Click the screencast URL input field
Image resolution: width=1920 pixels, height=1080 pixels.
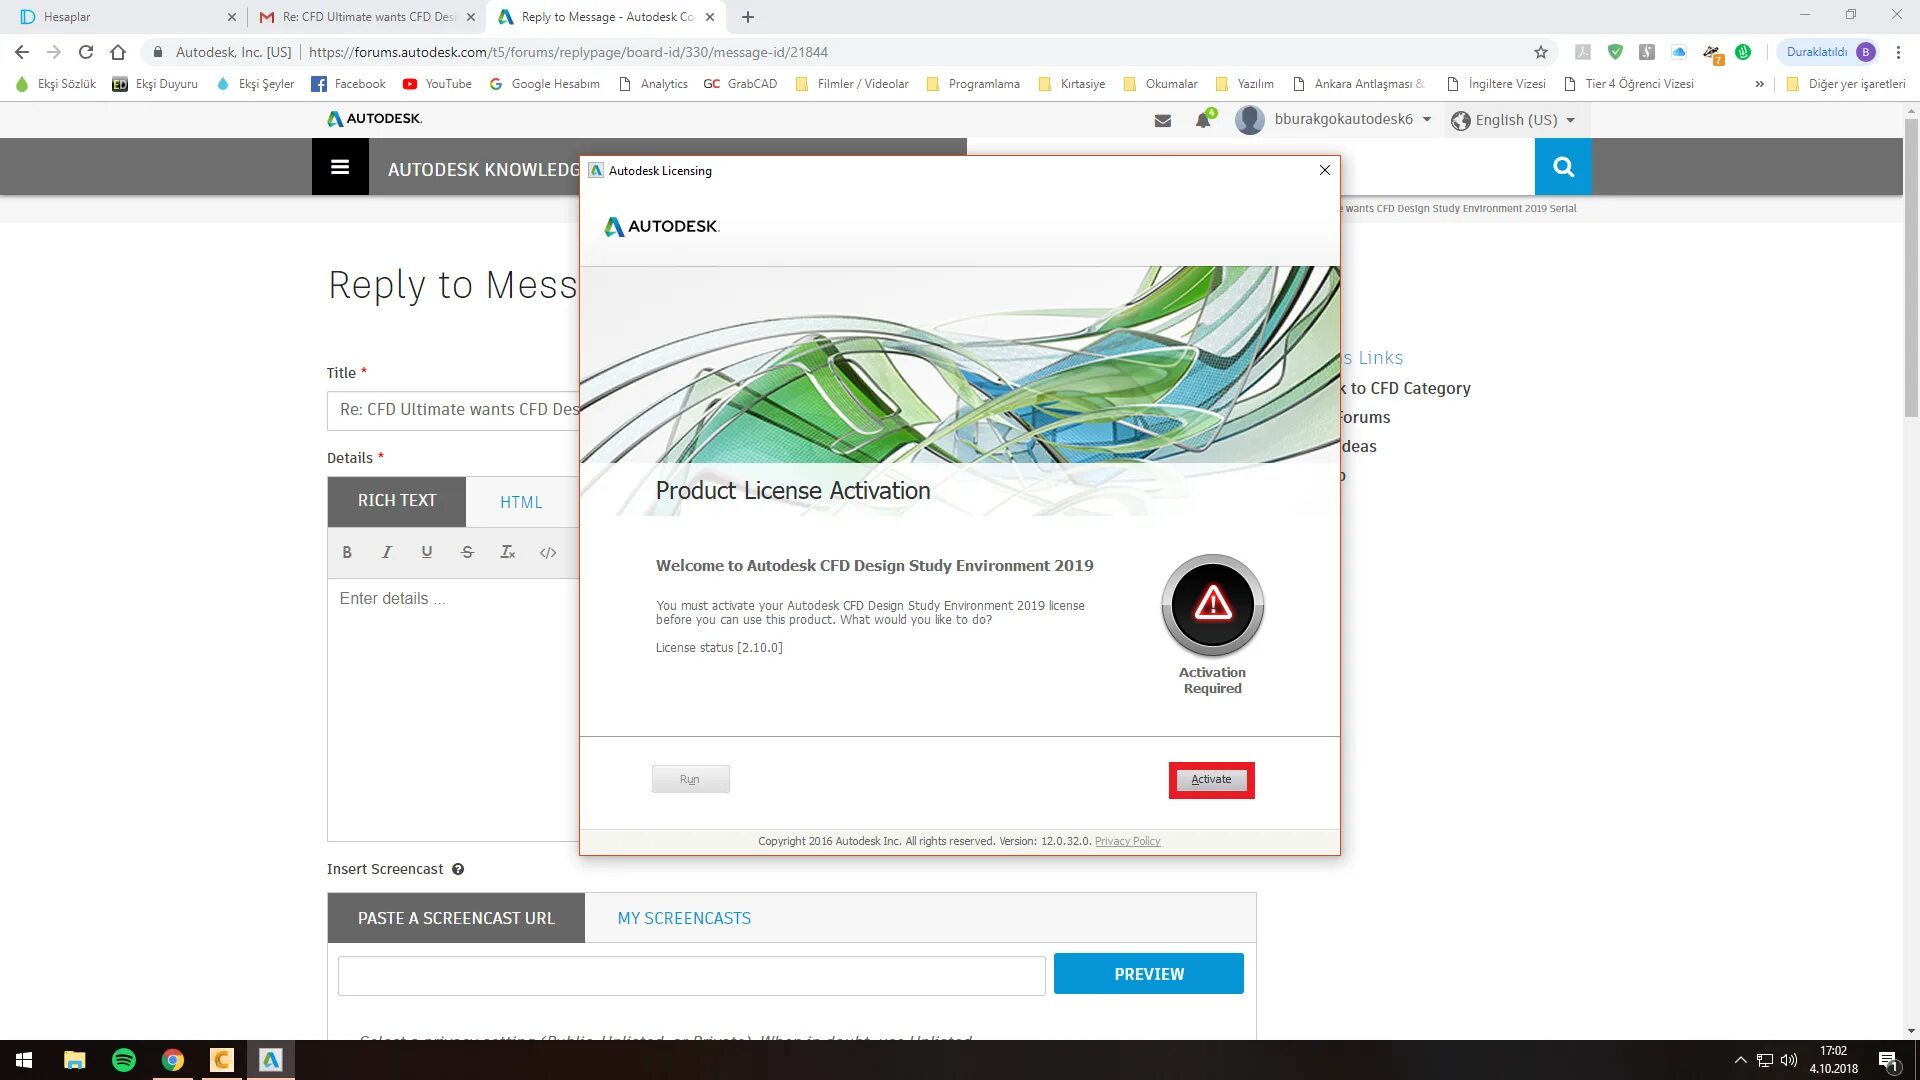[691, 975]
